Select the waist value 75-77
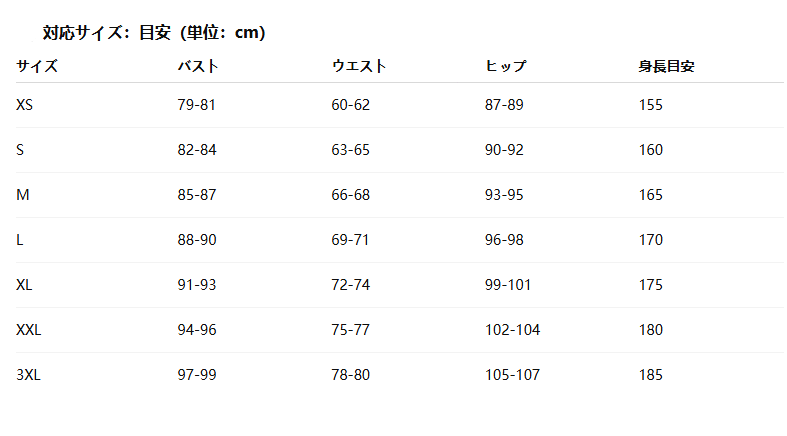Image resolution: width=787 pixels, height=436 pixels. 350,330
